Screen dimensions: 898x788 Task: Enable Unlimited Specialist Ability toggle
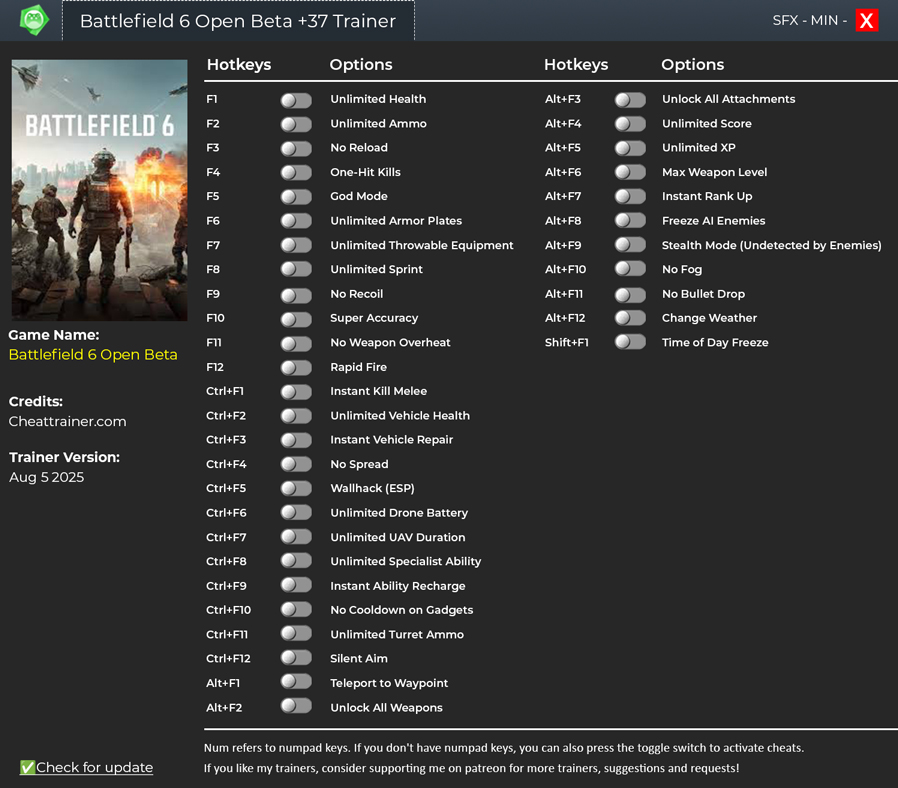(x=296, y=561)
